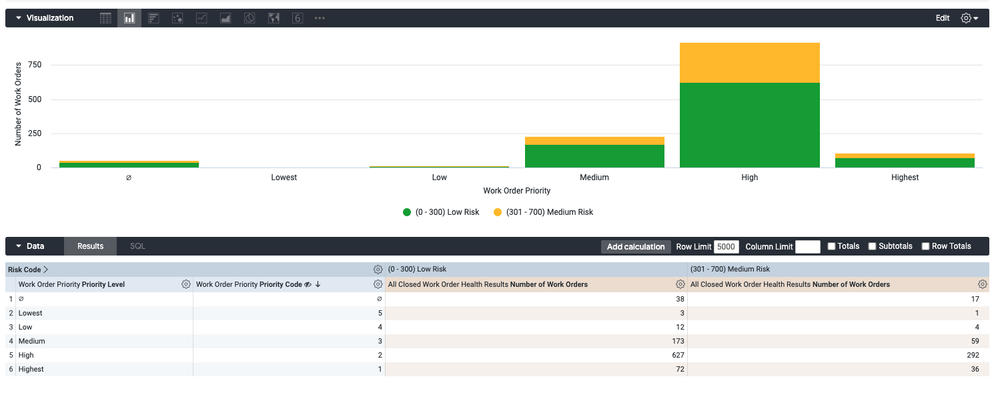
Task: Click the Column Limit input field
Action: coord(807,247)
